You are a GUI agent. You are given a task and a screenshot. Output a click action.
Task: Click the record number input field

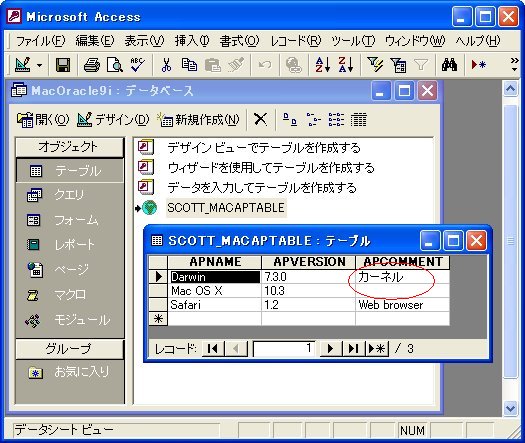pos(284,349)
